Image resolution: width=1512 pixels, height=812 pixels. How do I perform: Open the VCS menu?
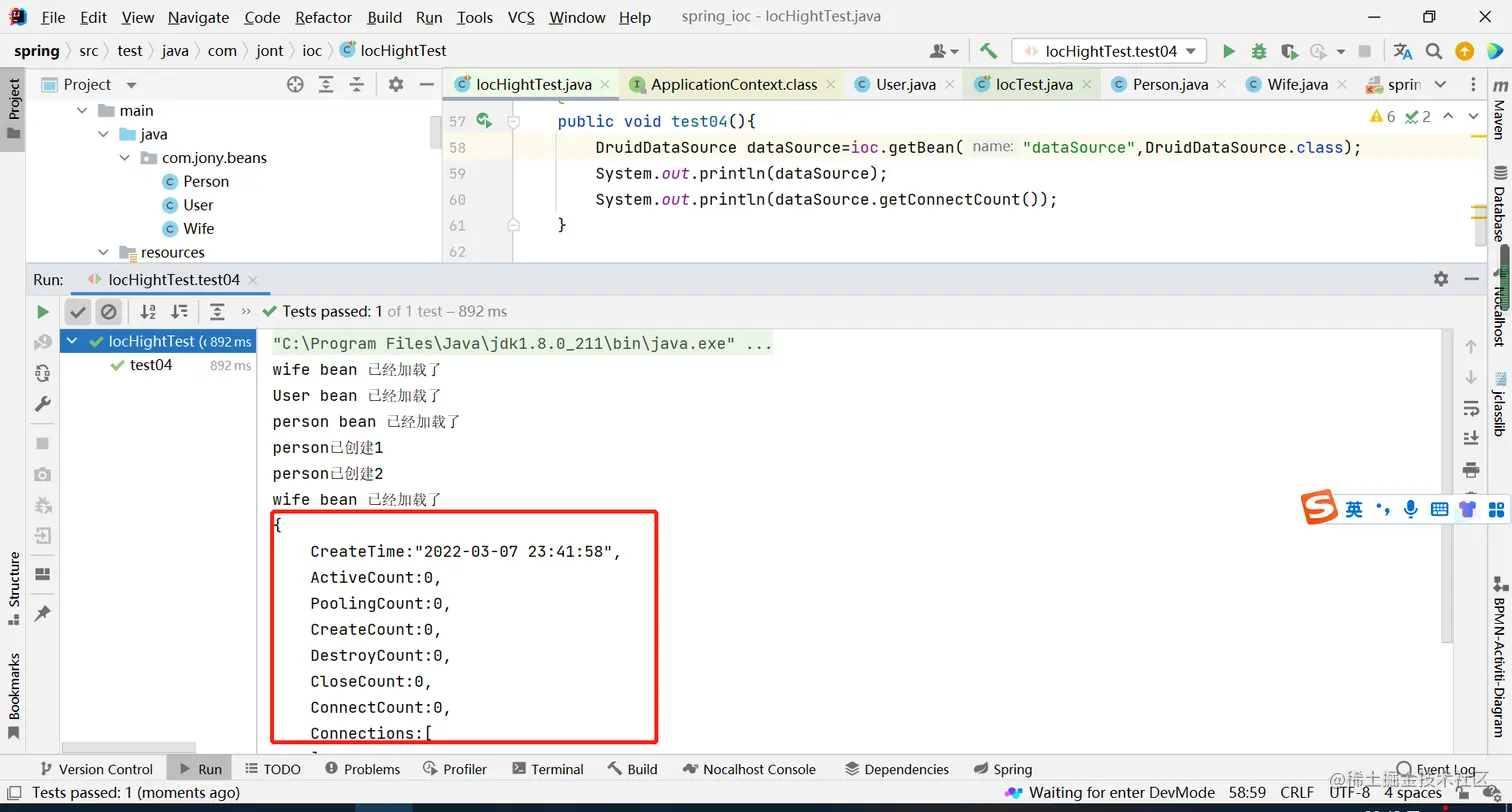(x=521, y=17)
